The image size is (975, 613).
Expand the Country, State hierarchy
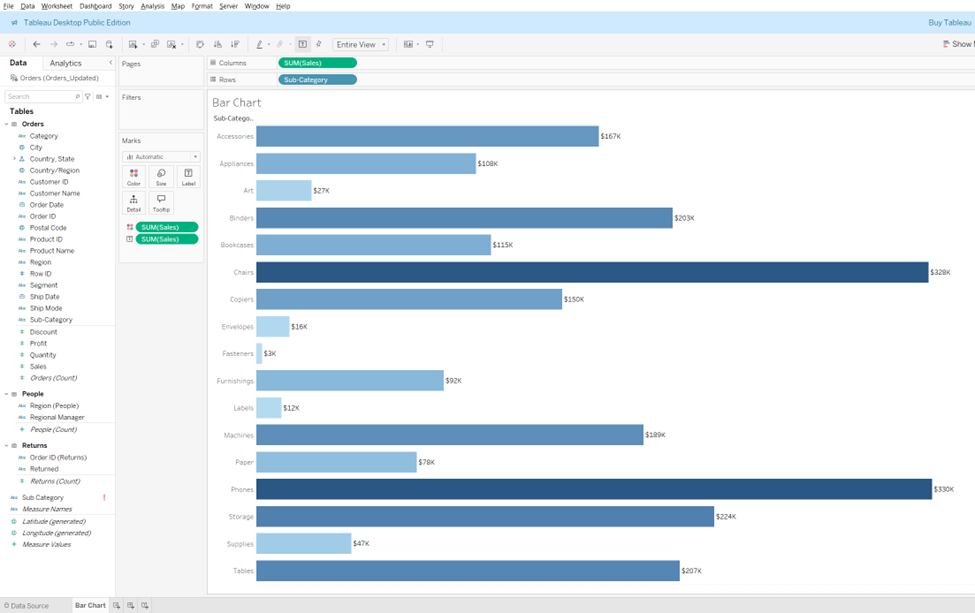(x=14, y=159)
